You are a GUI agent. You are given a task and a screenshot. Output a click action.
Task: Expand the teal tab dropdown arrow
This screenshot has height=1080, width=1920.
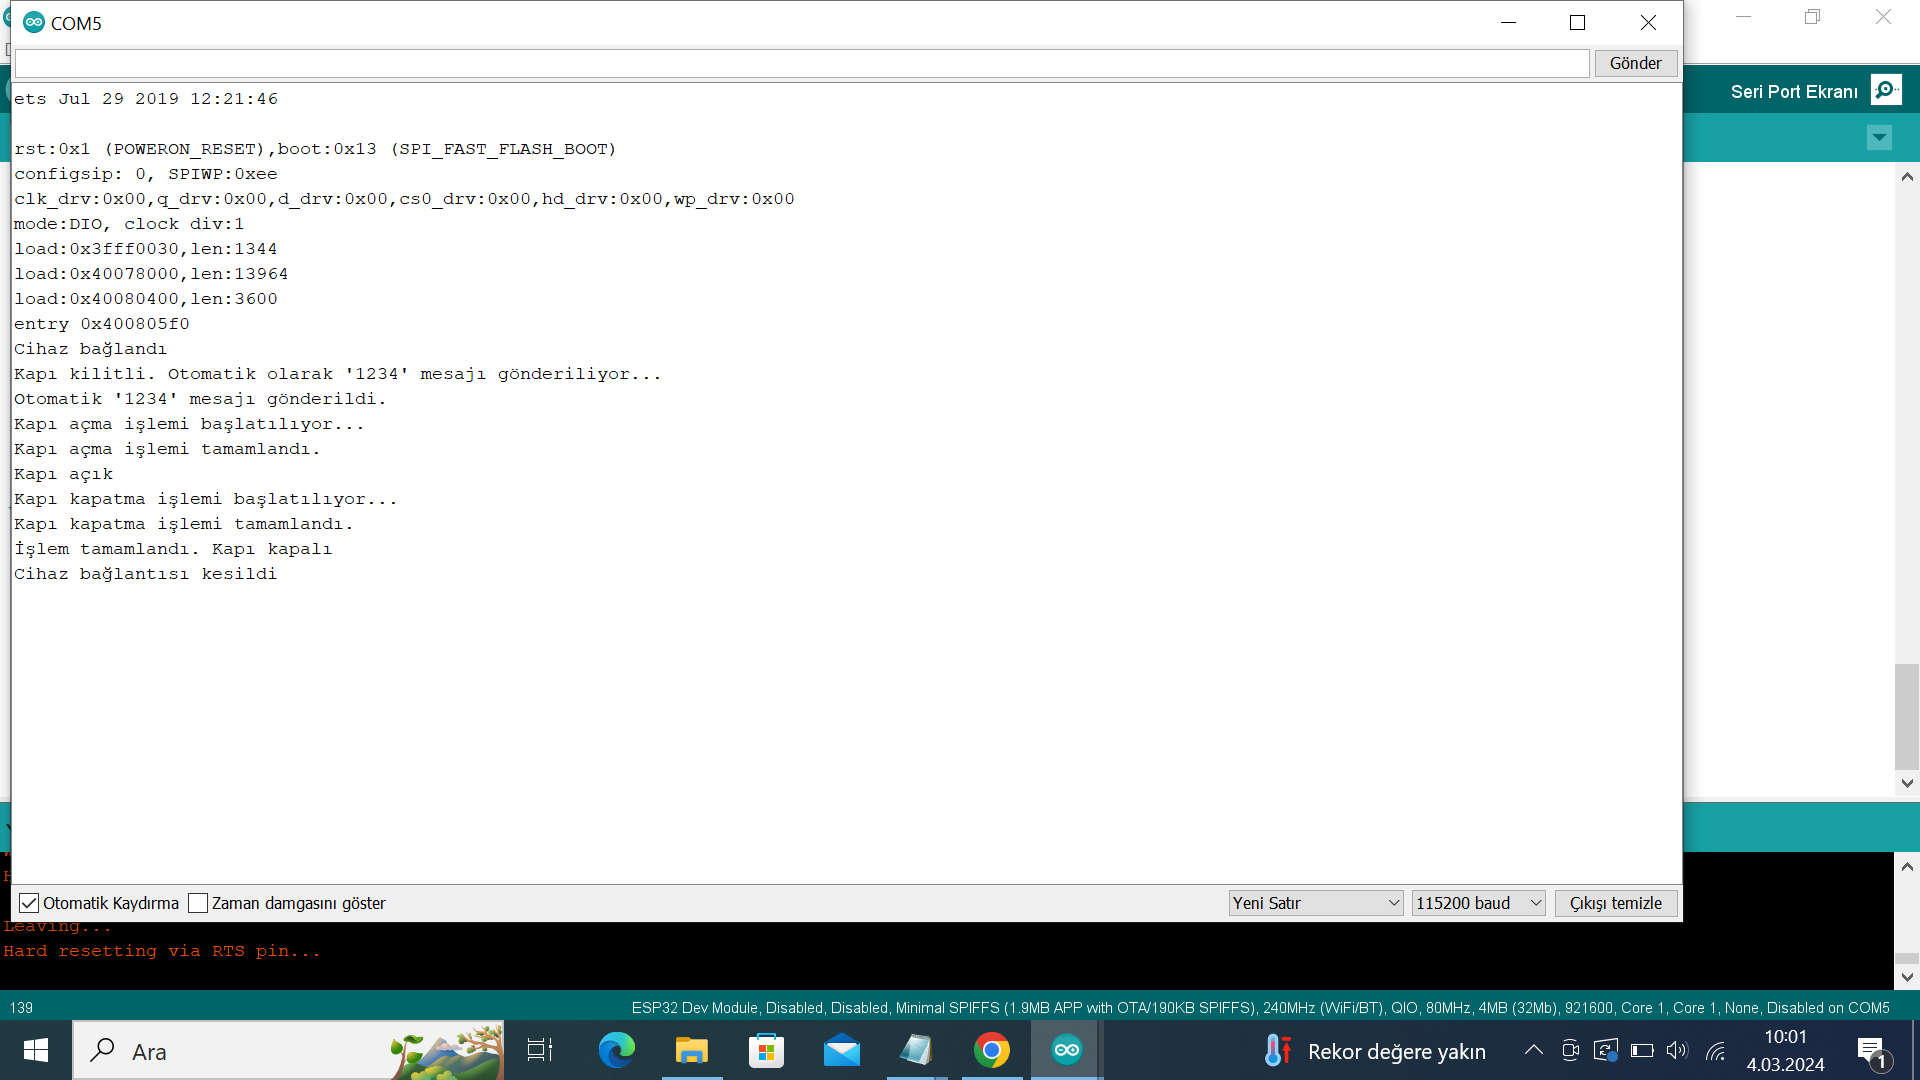coord(1879,137)
